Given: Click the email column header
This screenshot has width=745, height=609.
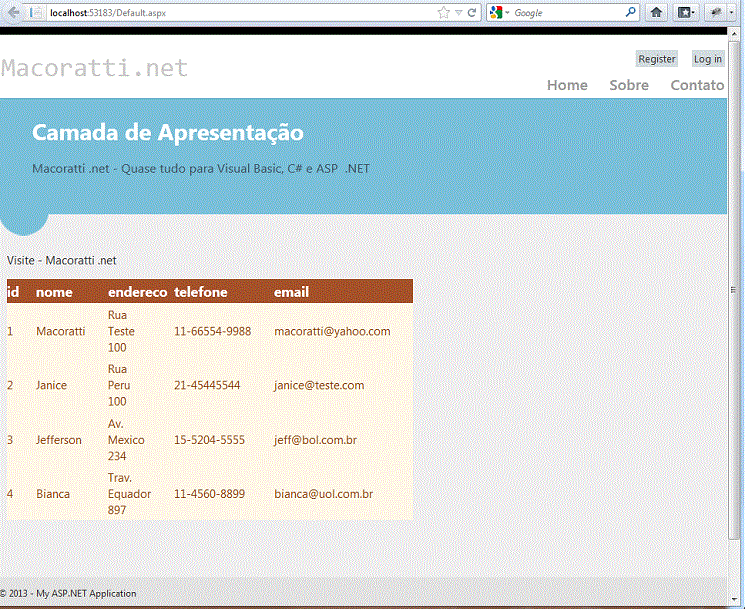Looking at the screenshot, I should (x=291, y=292).
